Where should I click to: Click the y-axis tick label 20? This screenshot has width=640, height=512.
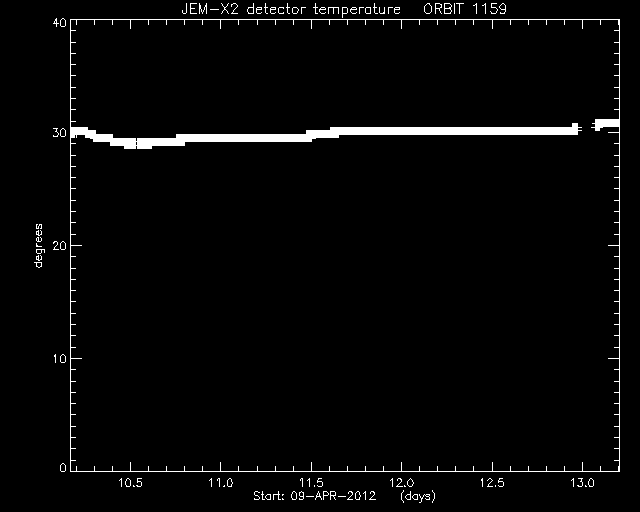[60, 246]
